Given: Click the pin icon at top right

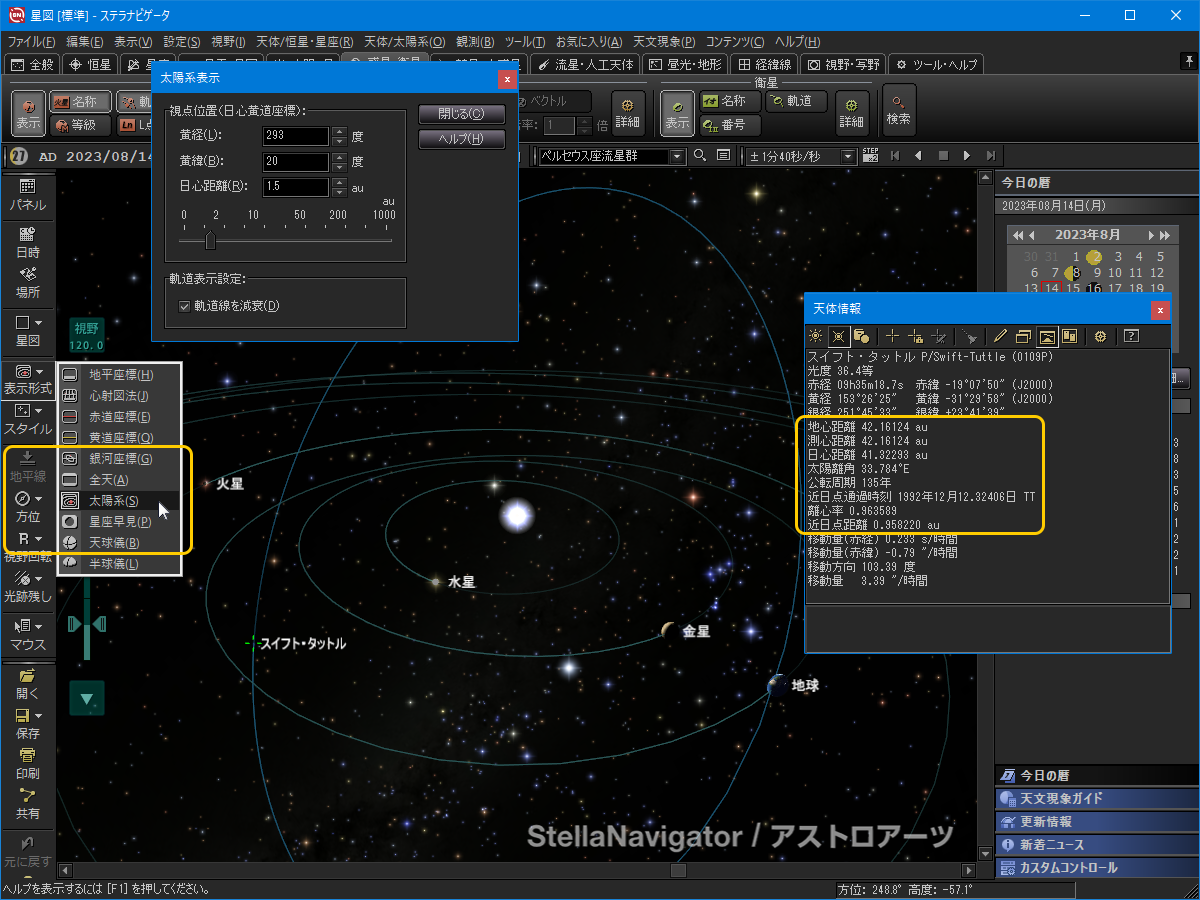Looking at the screenshot, I should [x=1188, y=62].
